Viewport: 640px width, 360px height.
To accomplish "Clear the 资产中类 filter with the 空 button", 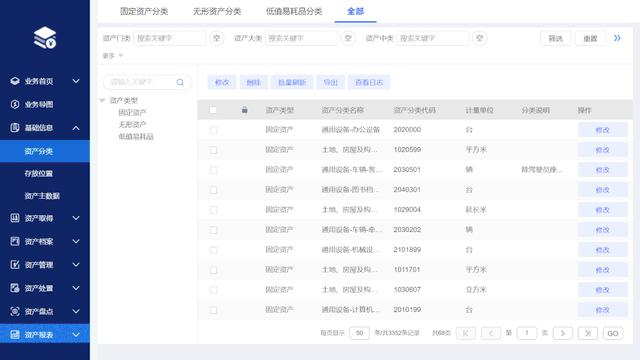I will pos(480,38).
